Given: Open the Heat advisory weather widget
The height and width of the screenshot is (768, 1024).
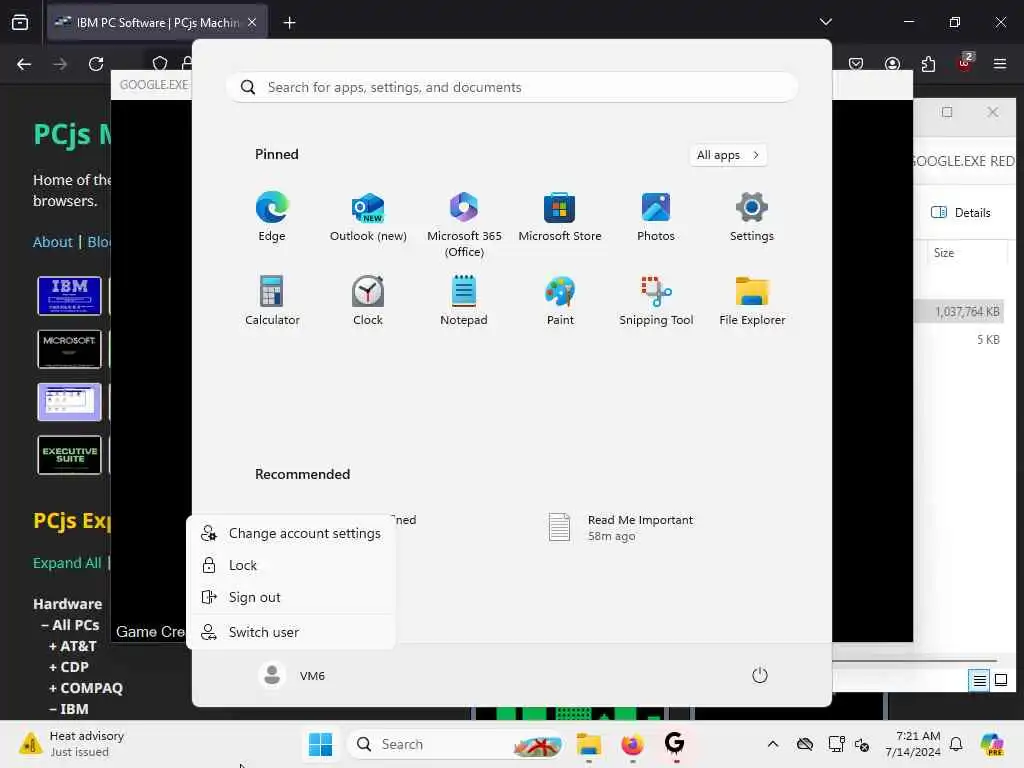Looking at the screenshot, I should [x=72, y=744].
